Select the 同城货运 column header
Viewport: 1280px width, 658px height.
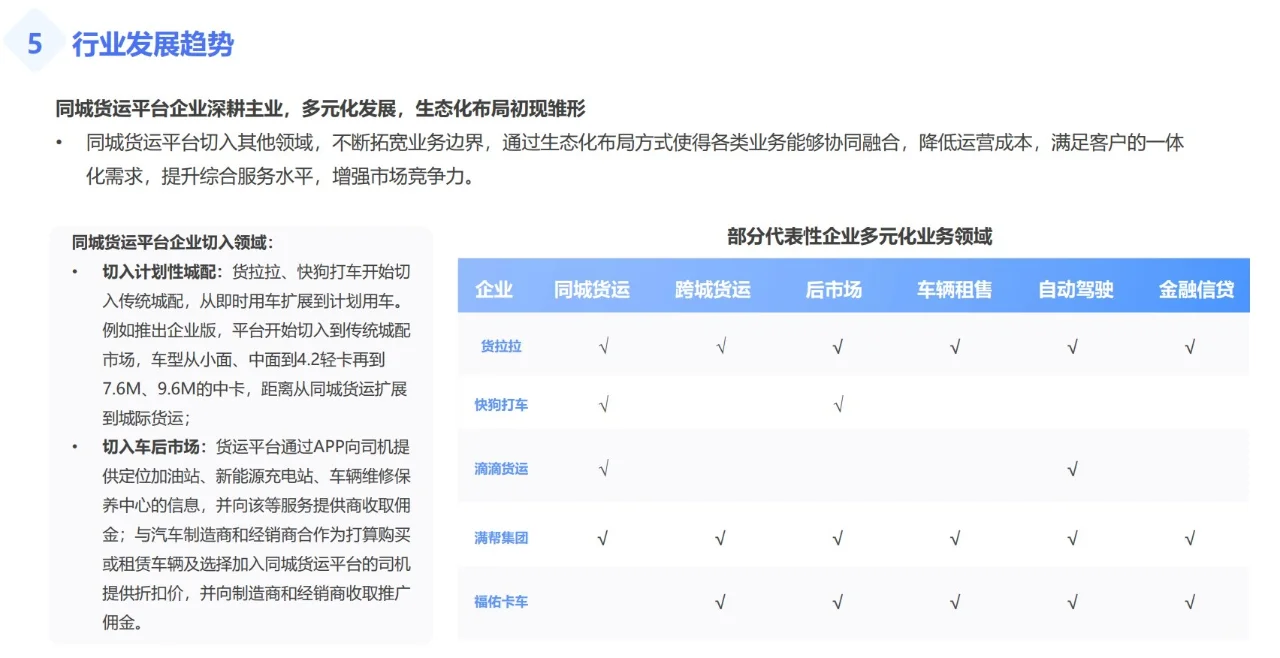point(592,290)
